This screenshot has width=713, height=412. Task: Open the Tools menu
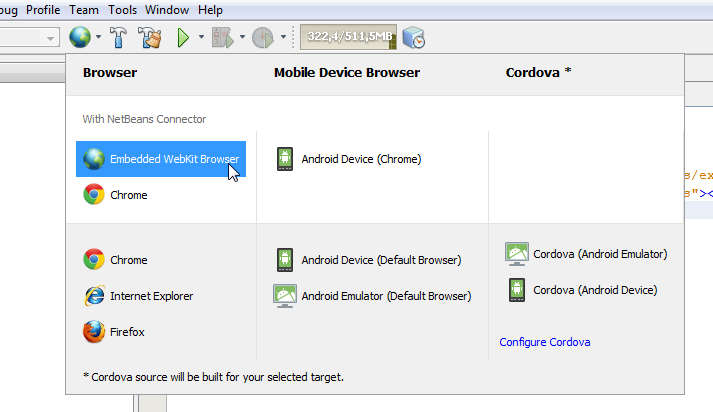click(122, 10)
